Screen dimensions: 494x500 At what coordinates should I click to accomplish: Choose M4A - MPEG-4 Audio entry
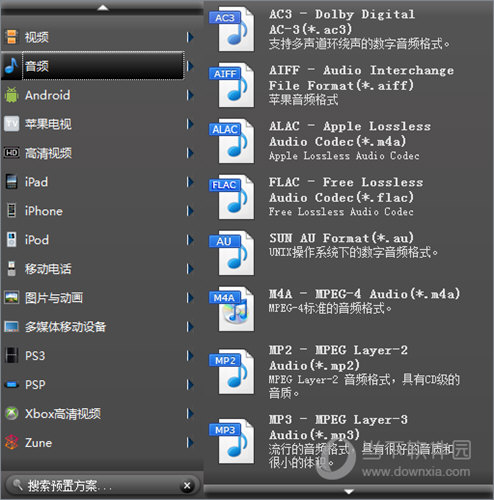(x=365, y=301)
